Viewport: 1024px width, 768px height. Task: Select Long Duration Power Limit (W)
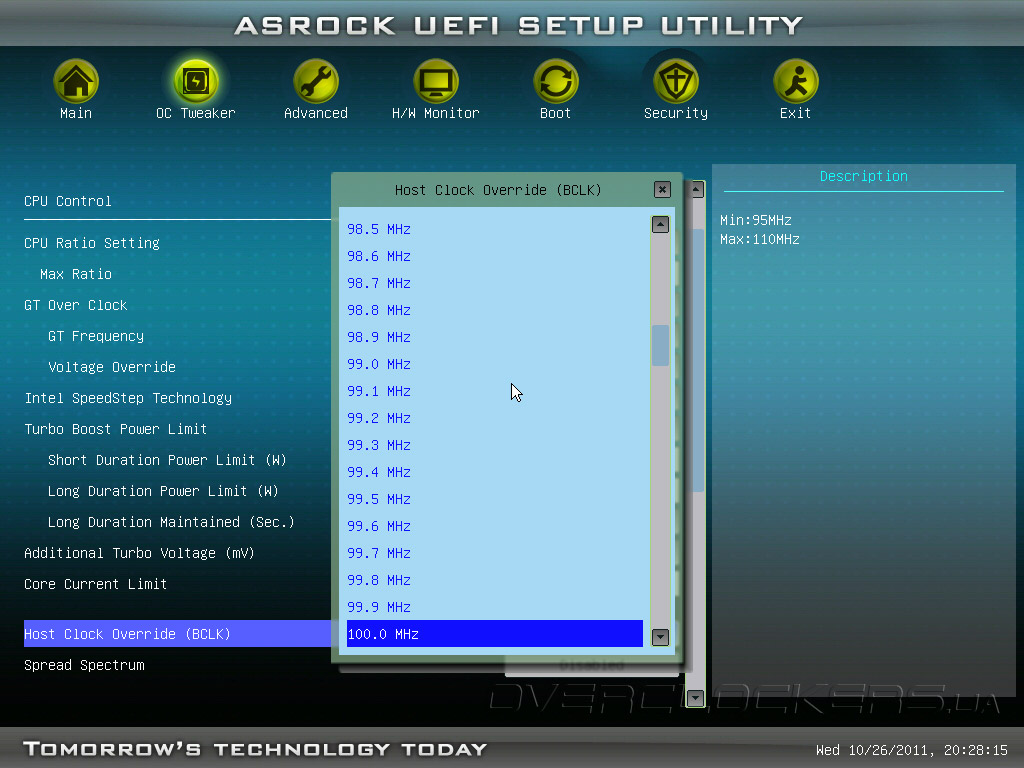click(x=163, y=491)
